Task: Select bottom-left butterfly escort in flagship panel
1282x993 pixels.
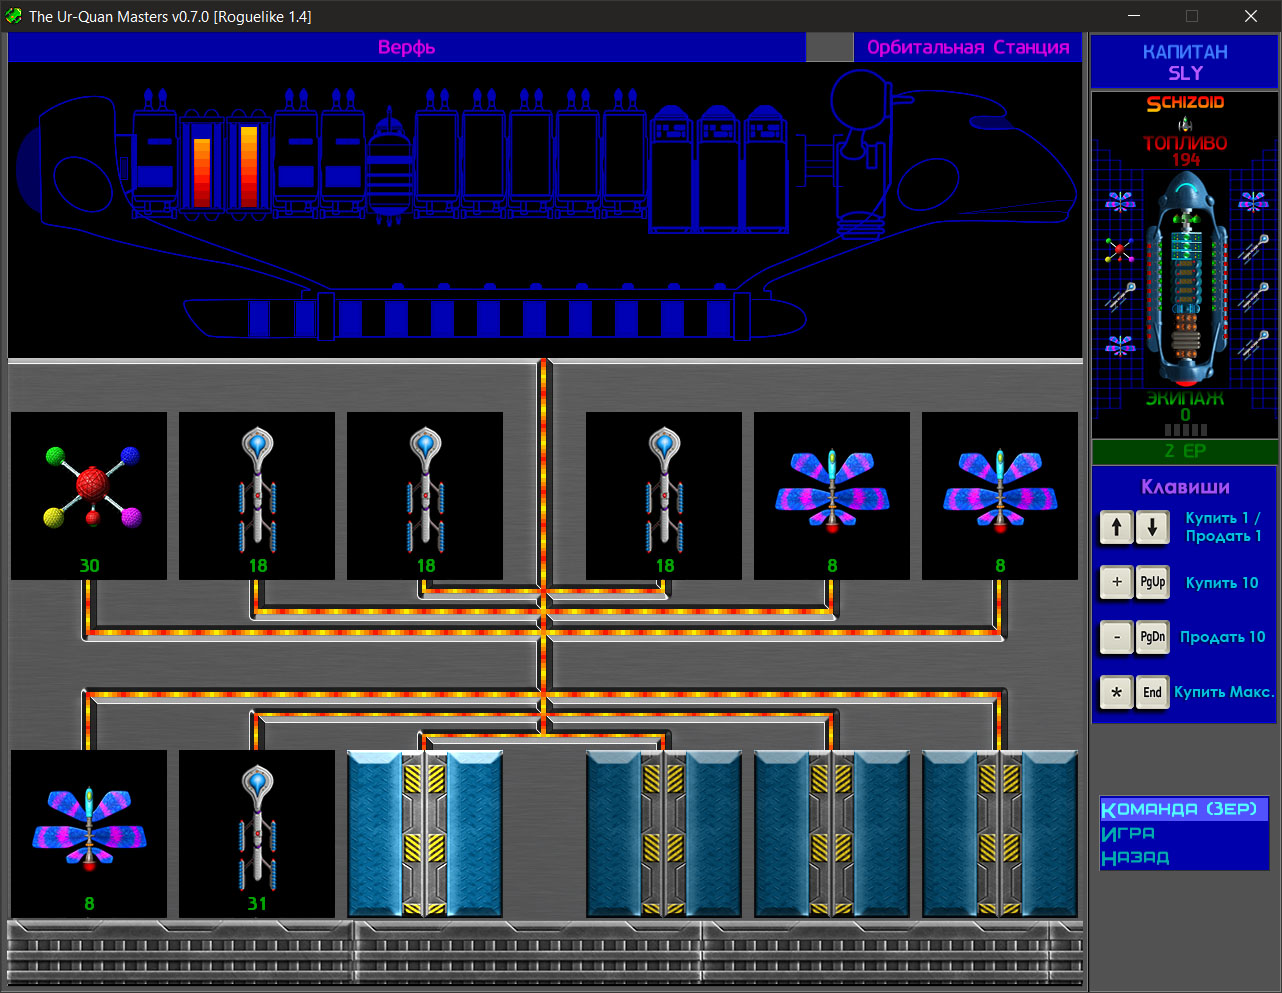Action: point(1120,346)
